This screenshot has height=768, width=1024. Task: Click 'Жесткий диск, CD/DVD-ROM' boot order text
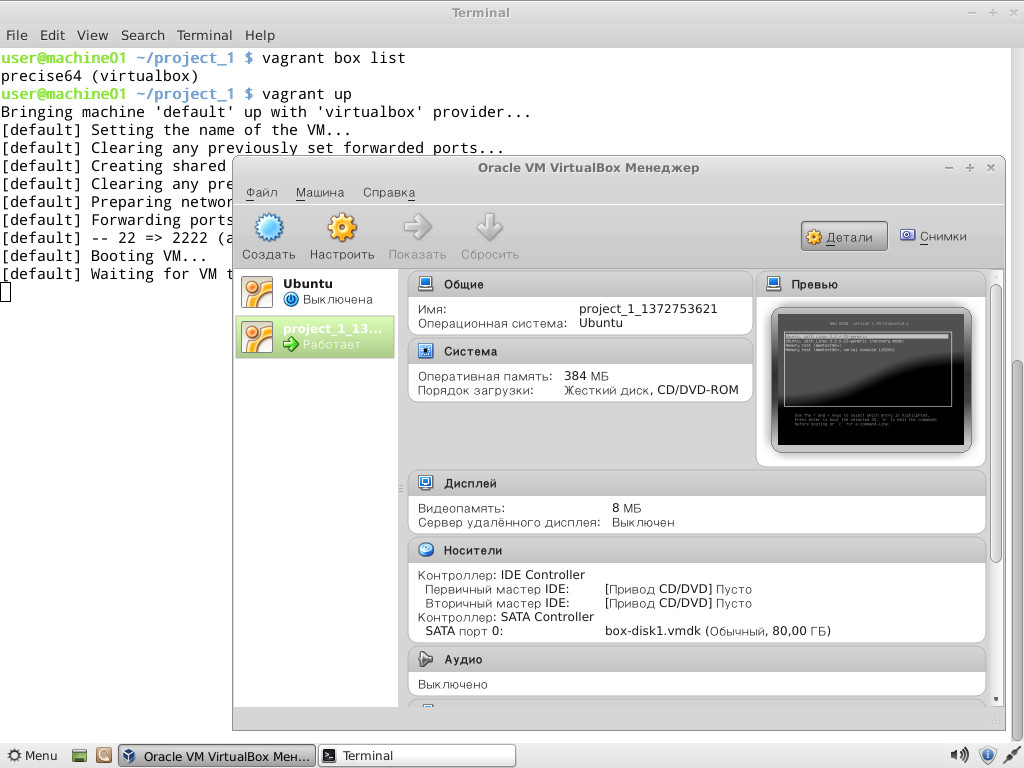(651, 391)
